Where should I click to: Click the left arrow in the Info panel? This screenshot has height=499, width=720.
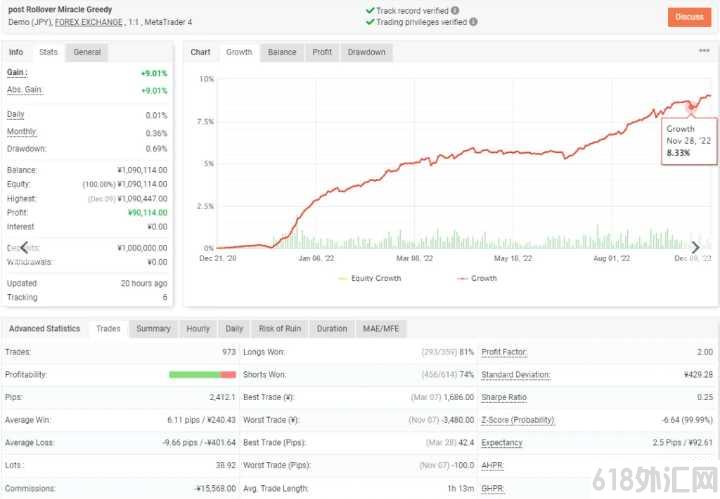coord(24,247)
